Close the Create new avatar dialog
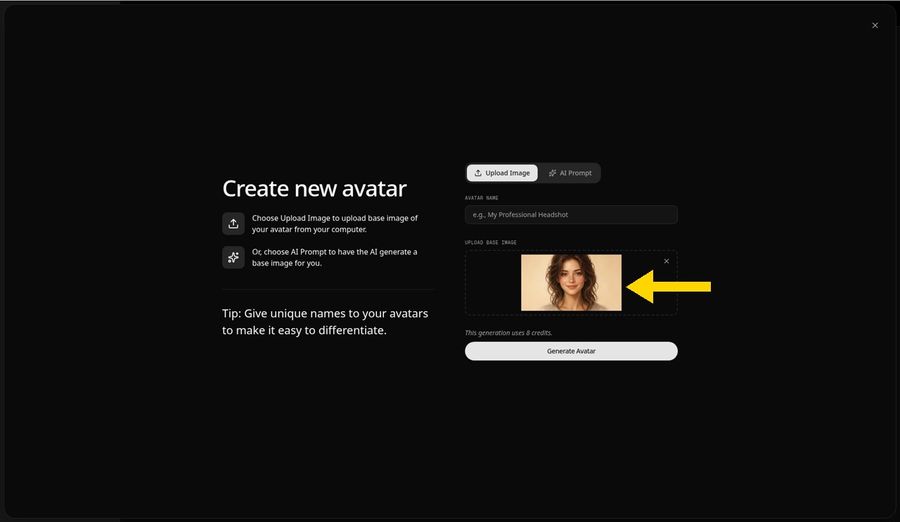The width and height of the screenshot is (900, 522). pos(875,25)
